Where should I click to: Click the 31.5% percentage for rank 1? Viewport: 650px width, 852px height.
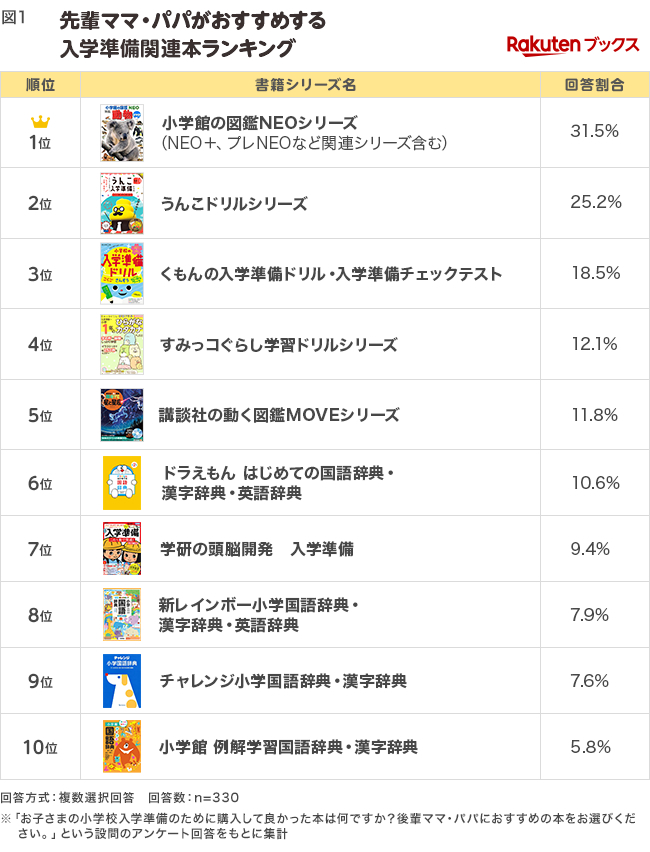coord(595,131)
